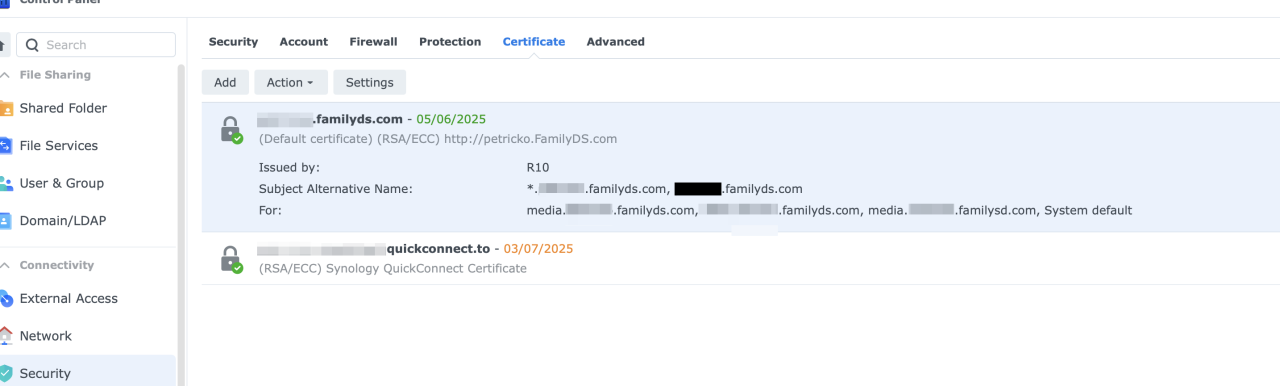Click the Domain/LDAP icon
Image resolution: width=1280 pixels, height=386 pixels.
click(x=5, y=221)
